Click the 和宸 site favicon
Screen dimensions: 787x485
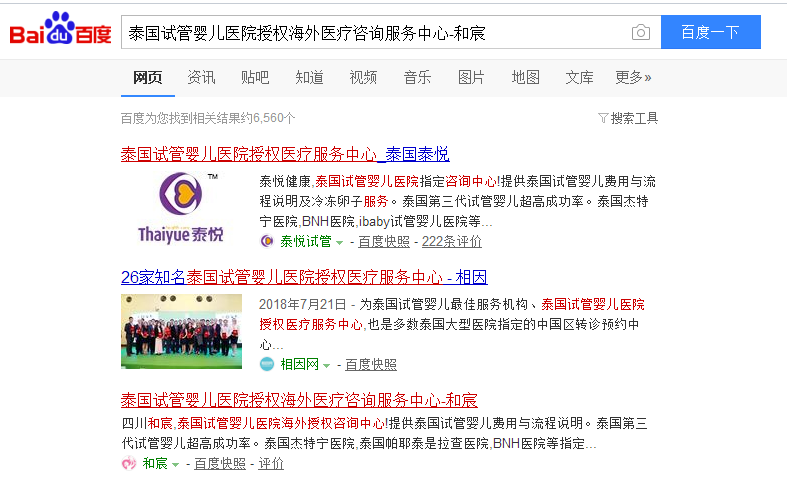click(129, 463)
